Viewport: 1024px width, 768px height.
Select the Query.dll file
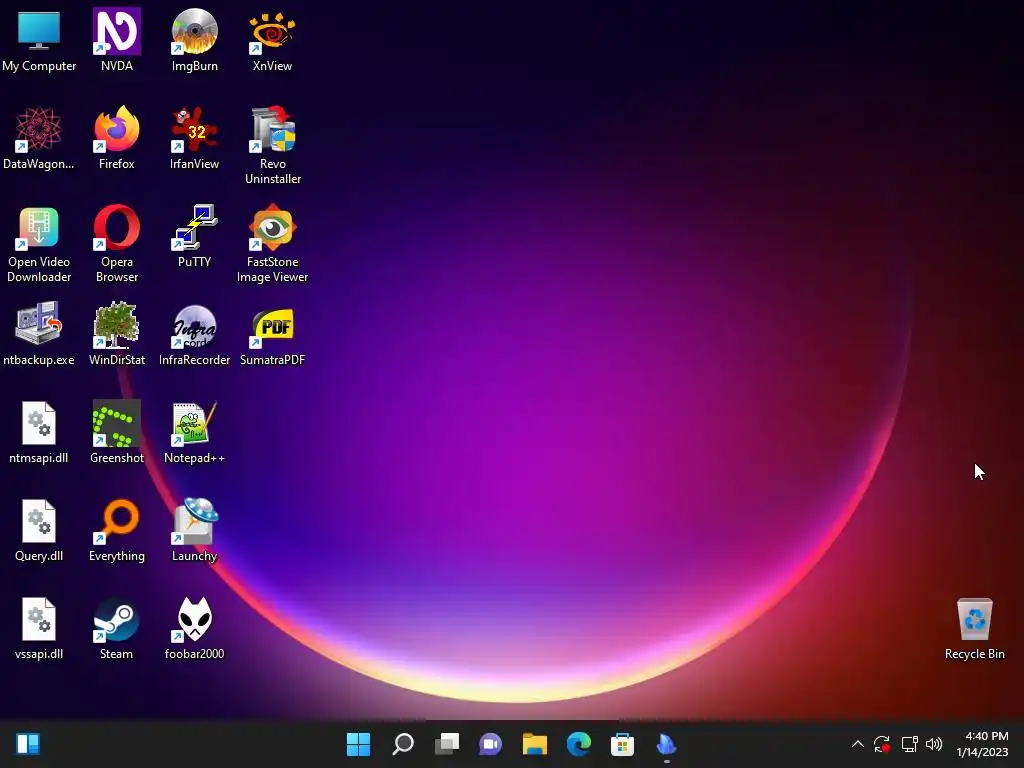click(39, 530)
